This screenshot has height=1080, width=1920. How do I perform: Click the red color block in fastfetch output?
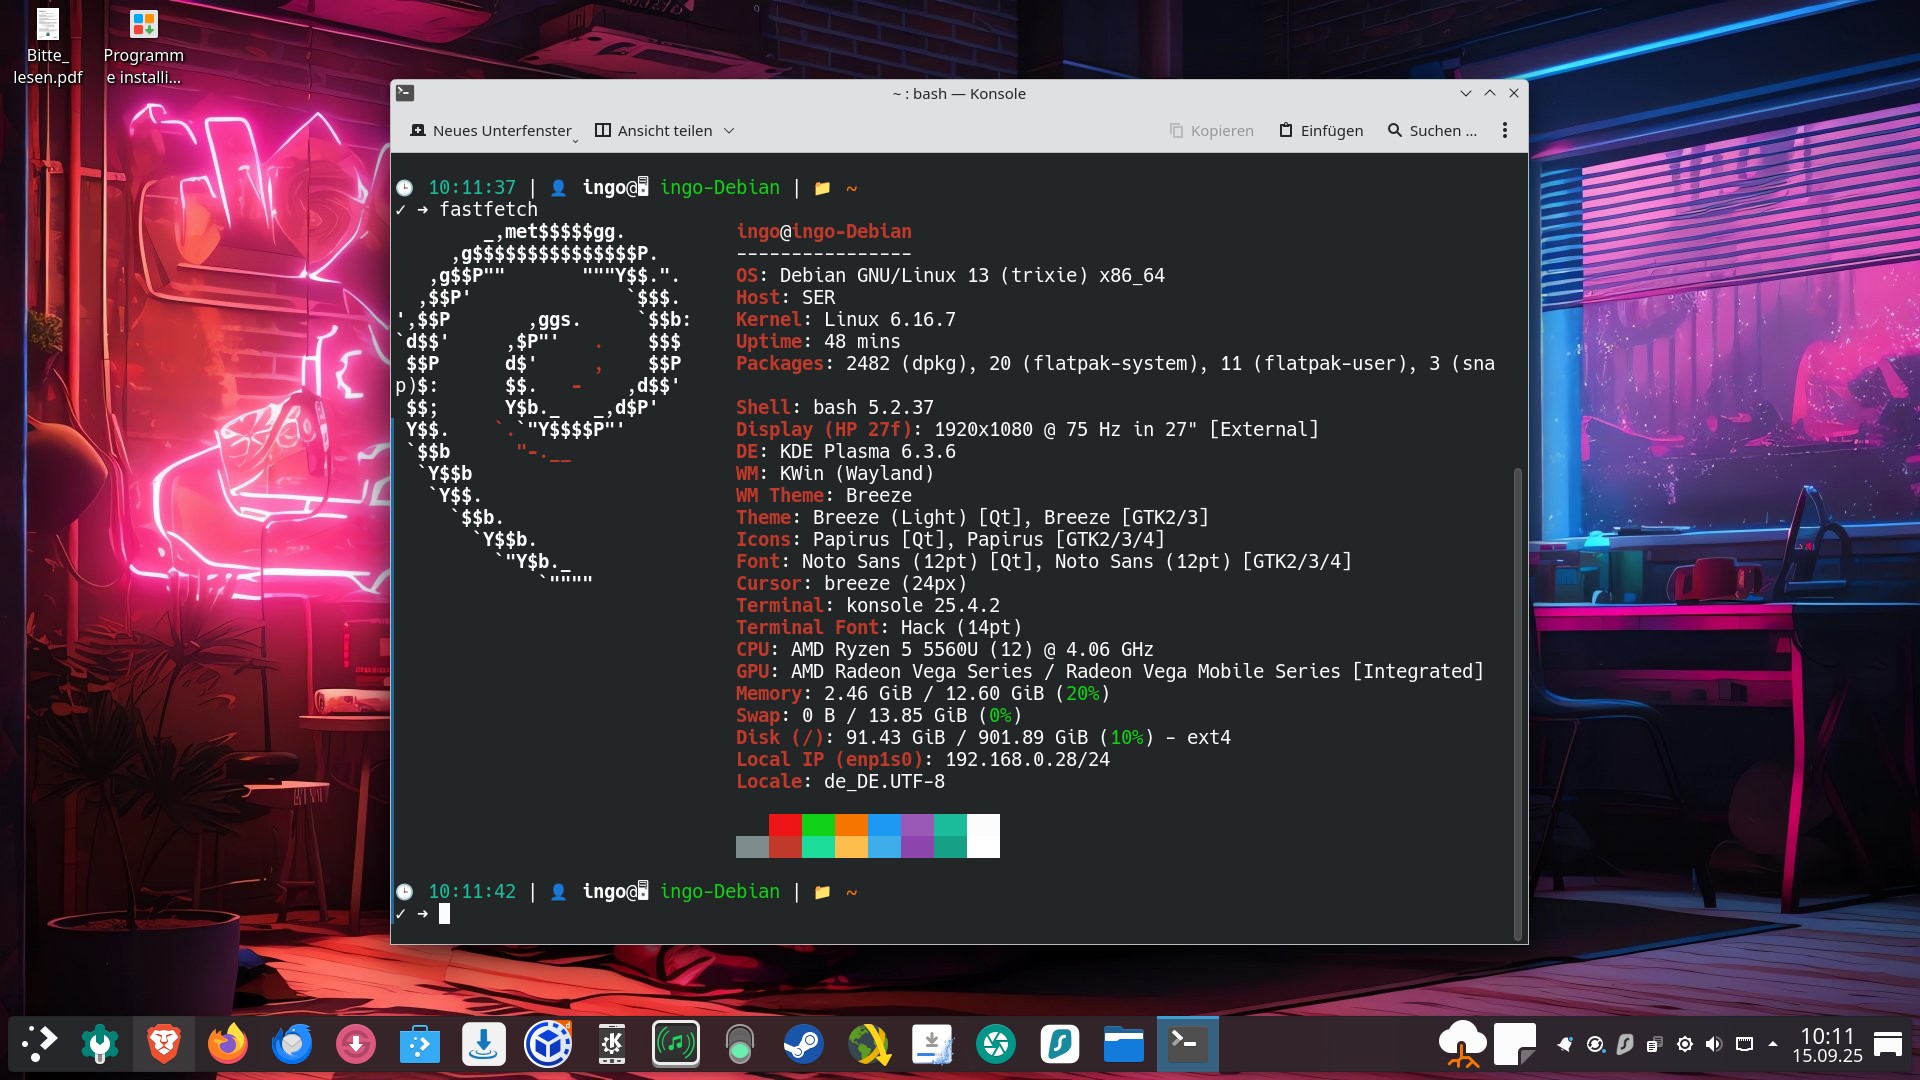point(785,825)
